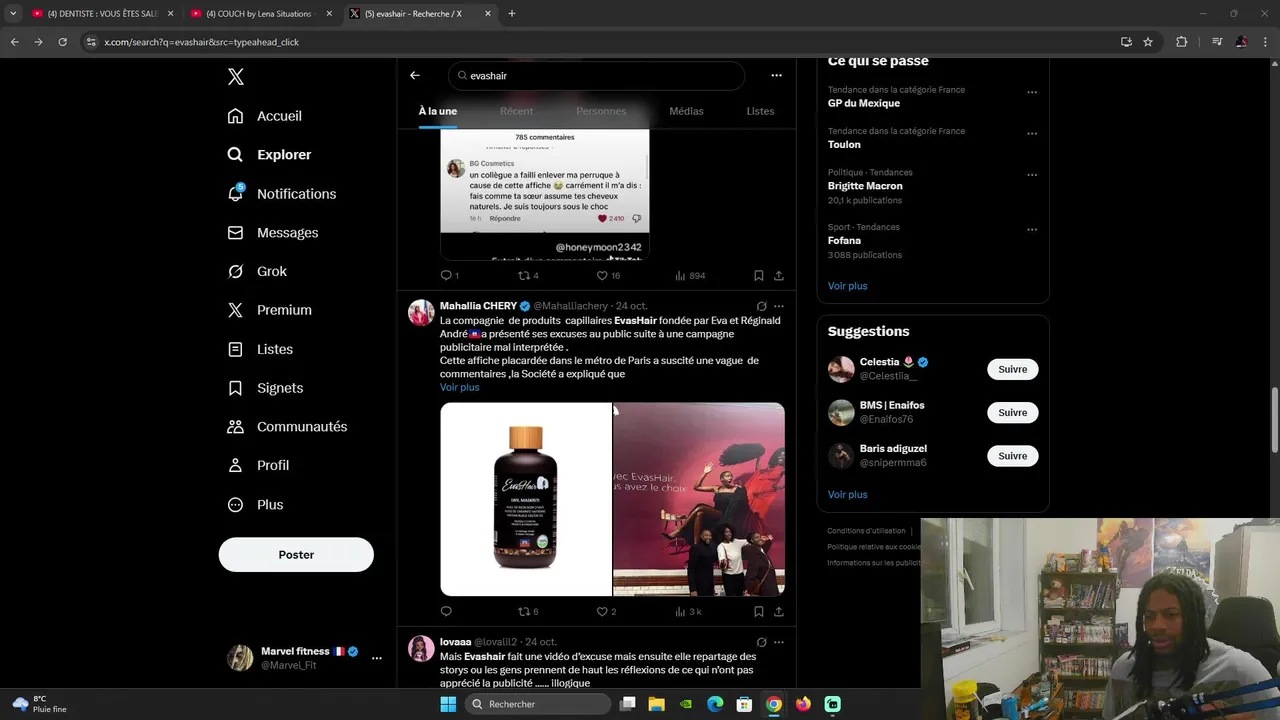The image size is (1280, 720).
Task: Click Voir plus under Suggestions
Action: 847,494
